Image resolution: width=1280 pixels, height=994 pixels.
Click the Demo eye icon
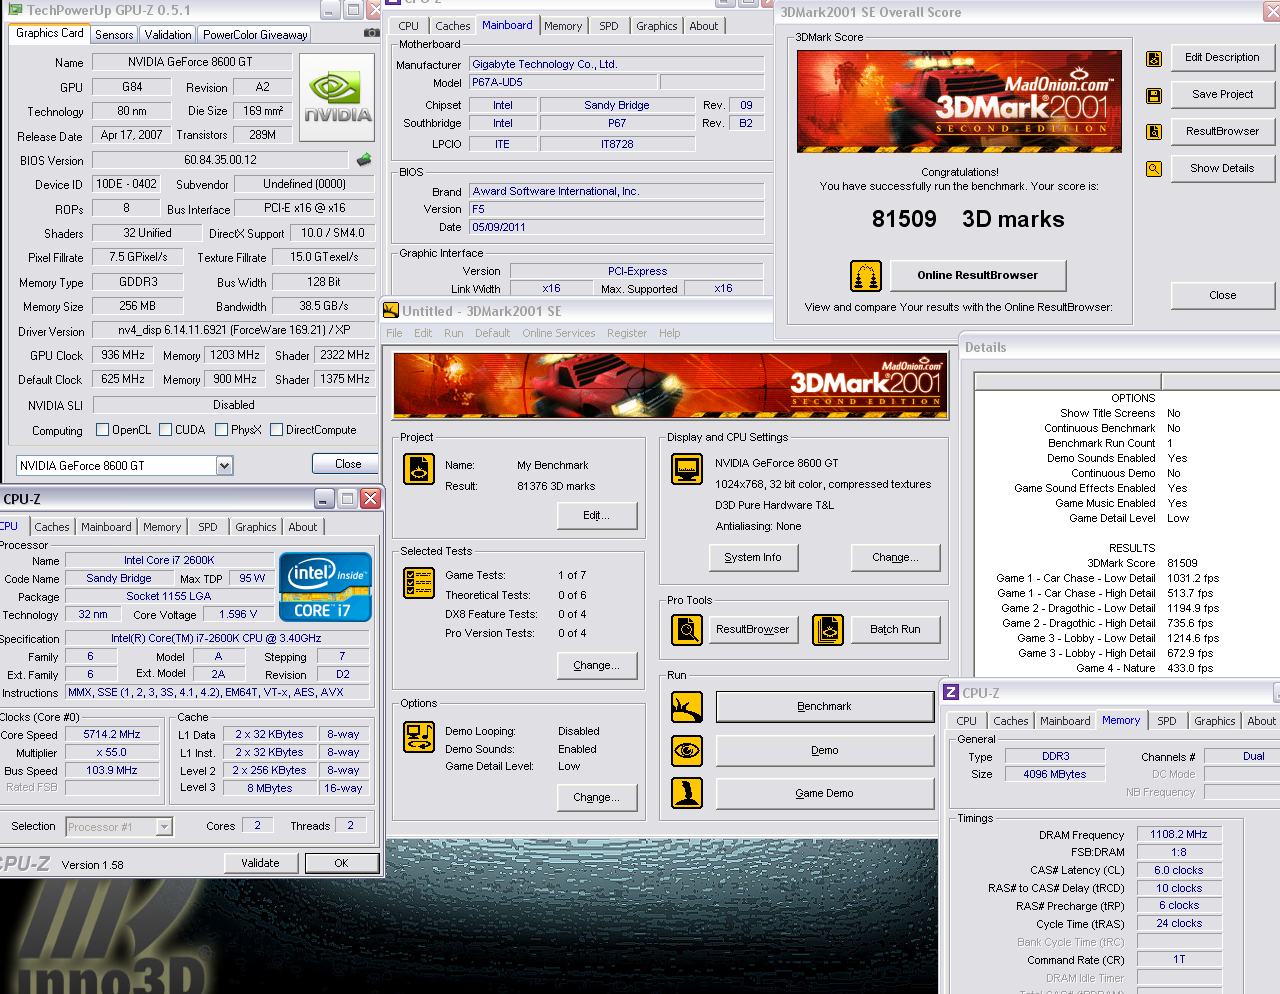[x=687, y=750]
